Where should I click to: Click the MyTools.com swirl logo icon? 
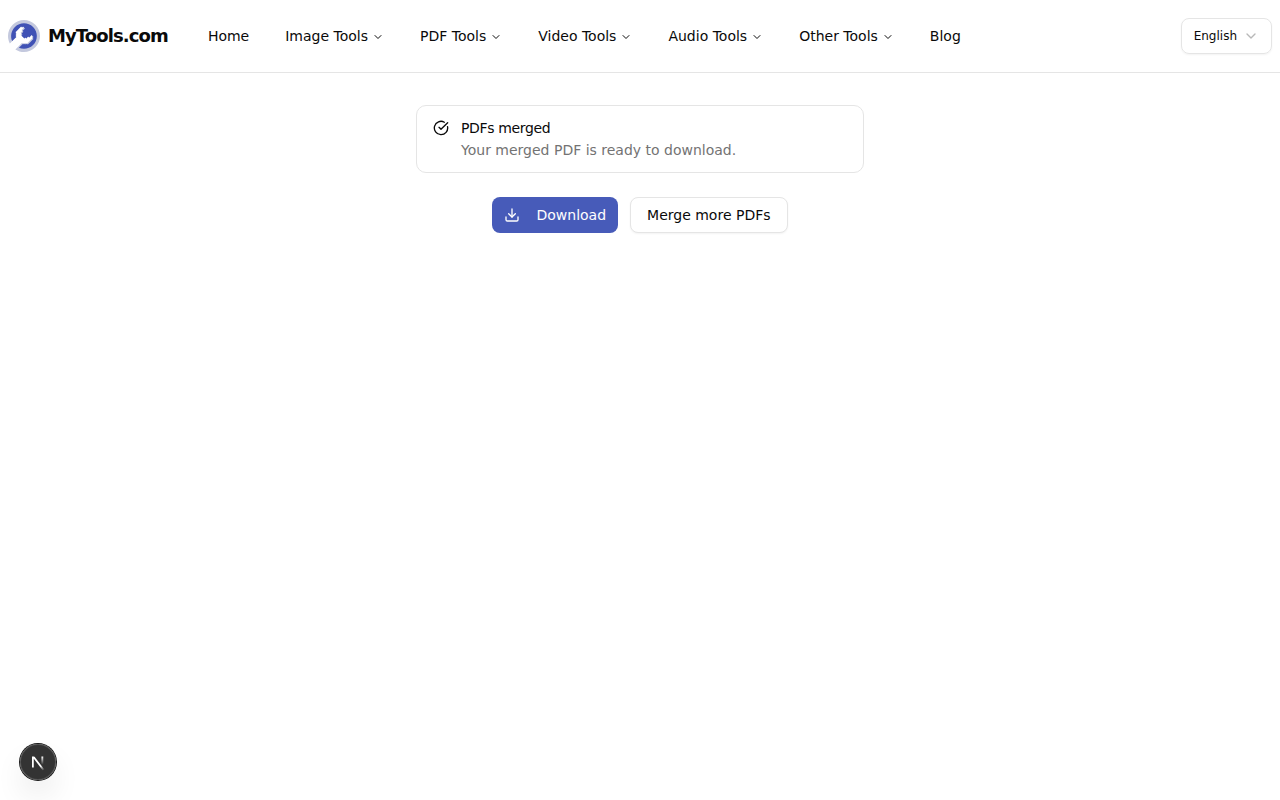22,35
